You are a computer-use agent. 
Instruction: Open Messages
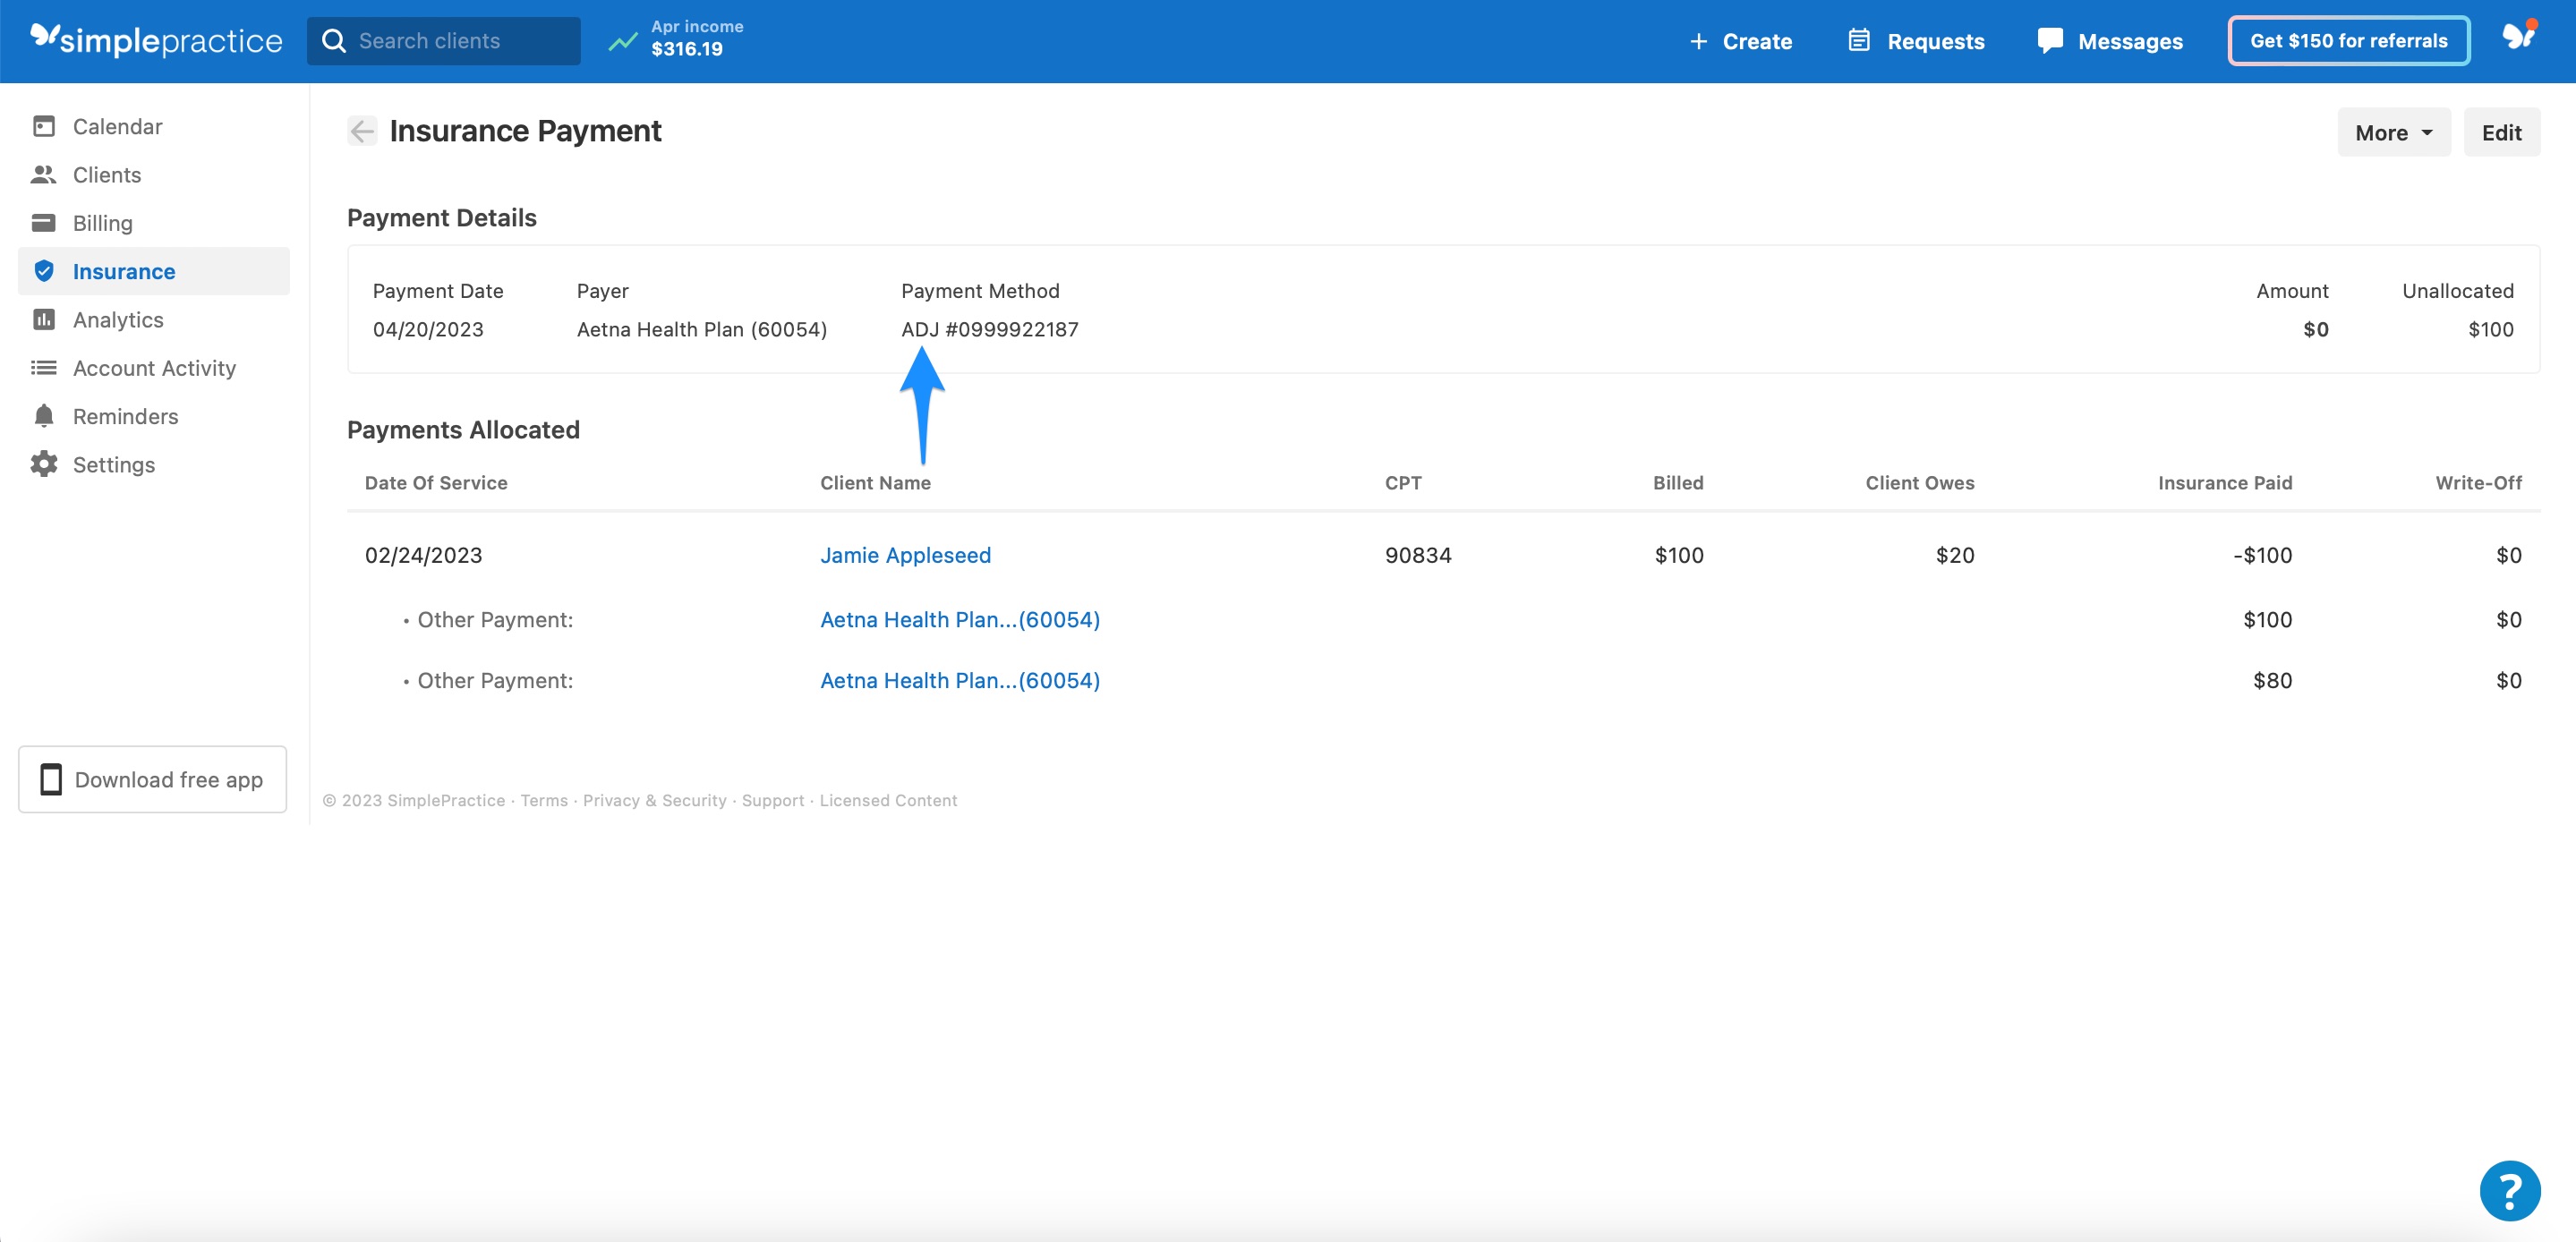click(2110, 41)
